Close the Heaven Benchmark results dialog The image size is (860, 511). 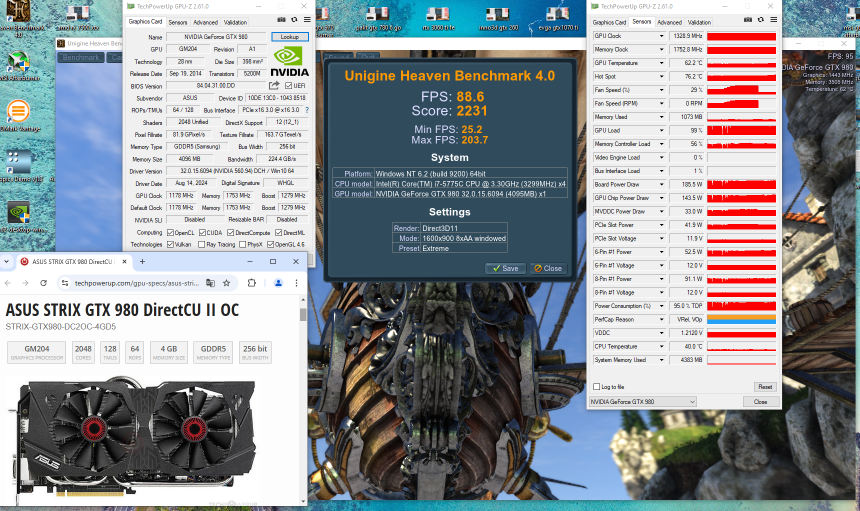click(x=548, y=268)
